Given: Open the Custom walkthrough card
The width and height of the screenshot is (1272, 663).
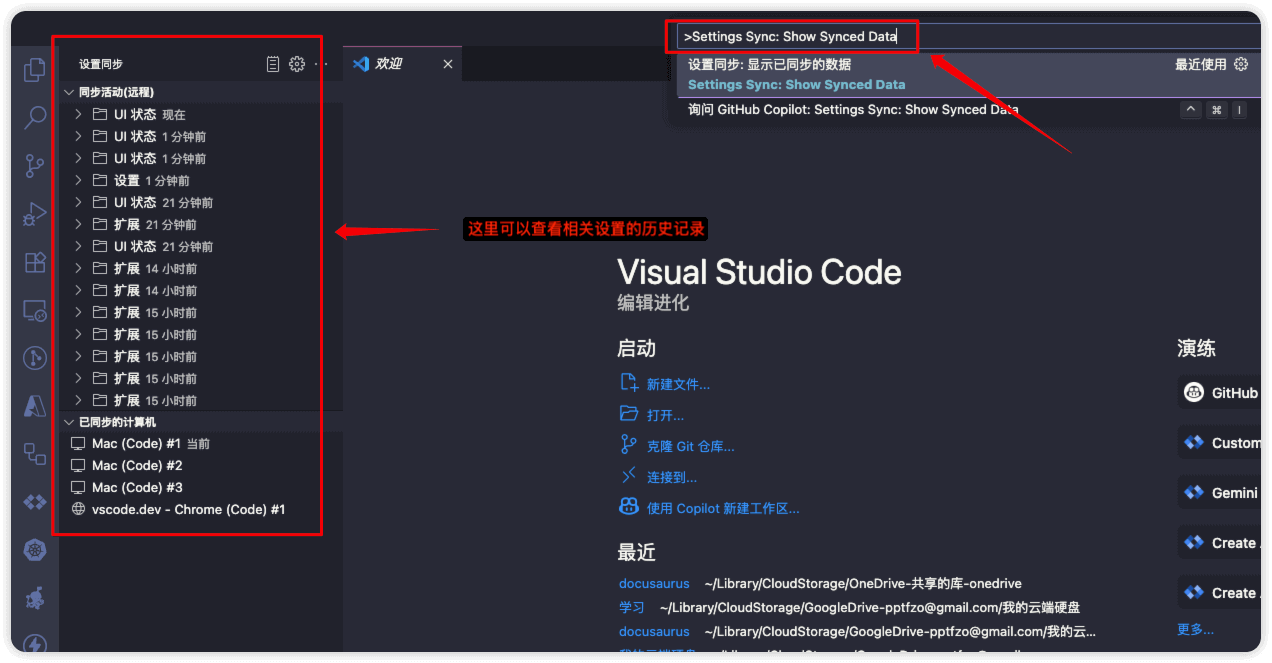Looking at the screenshot, I should pos(1219,442).
